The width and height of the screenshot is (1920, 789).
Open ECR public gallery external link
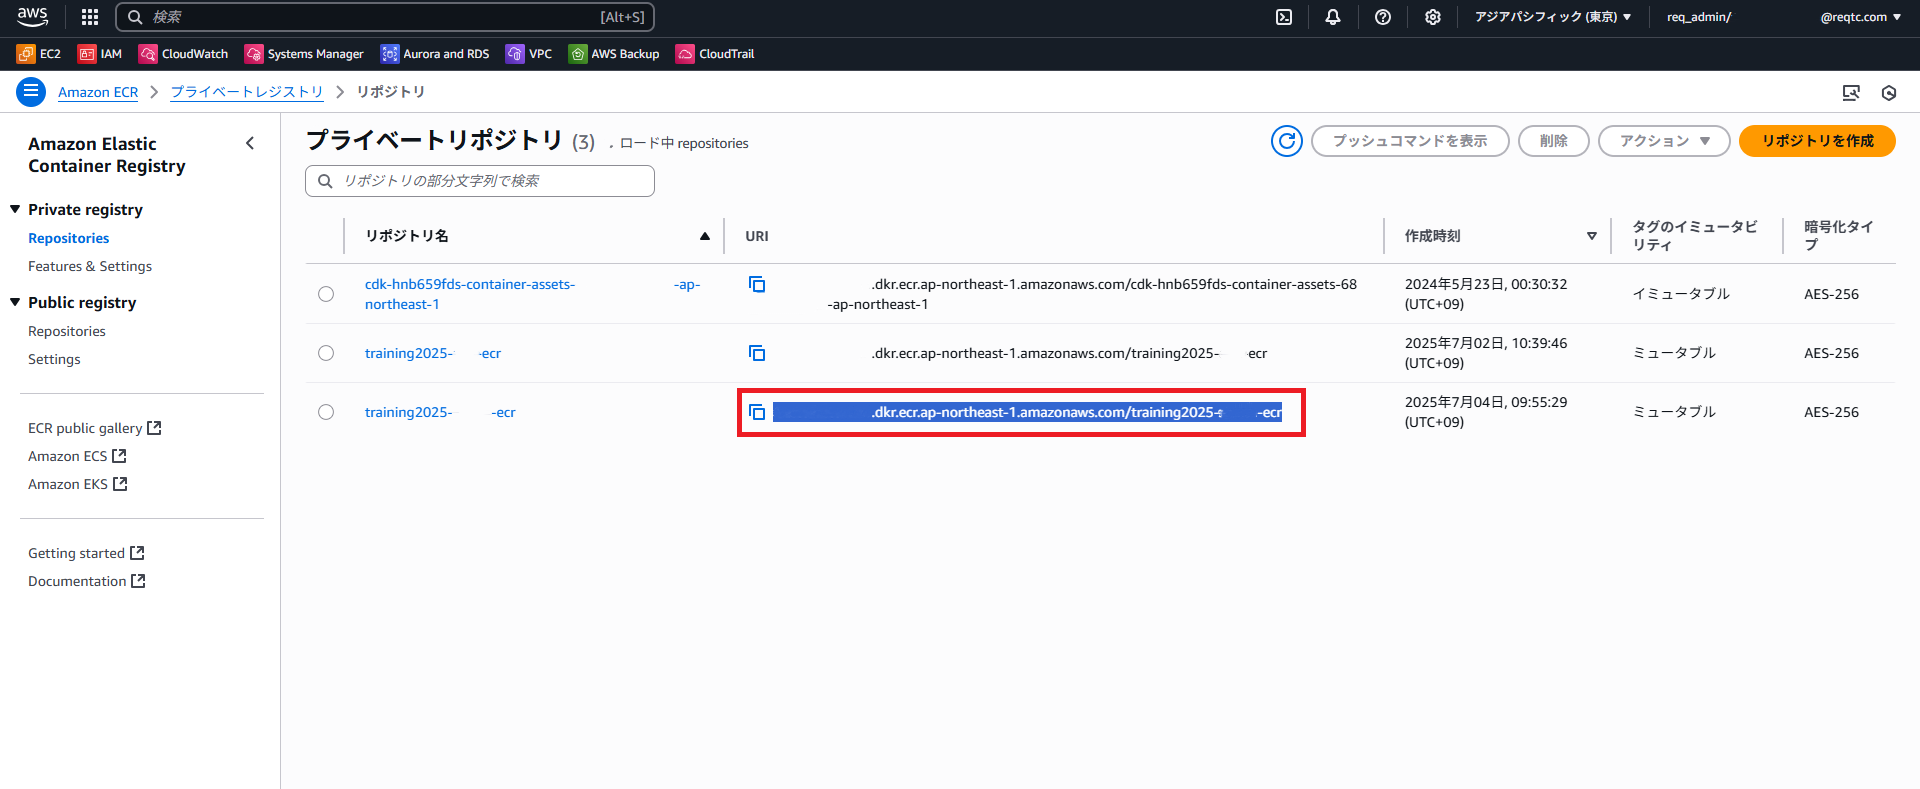(x=94, y=428)
